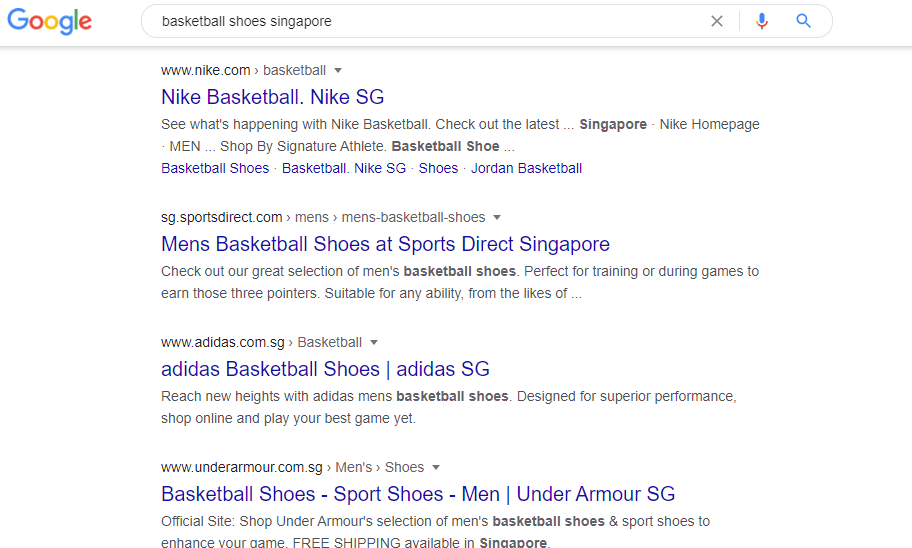Screen dimensions: 912x548
Task: Click the Google logo
Action: [x=49, y=21]
